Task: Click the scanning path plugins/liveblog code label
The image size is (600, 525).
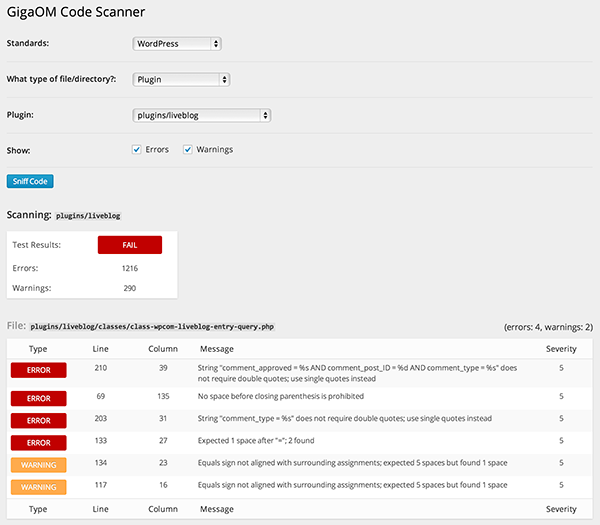Action: pos(88,216)
